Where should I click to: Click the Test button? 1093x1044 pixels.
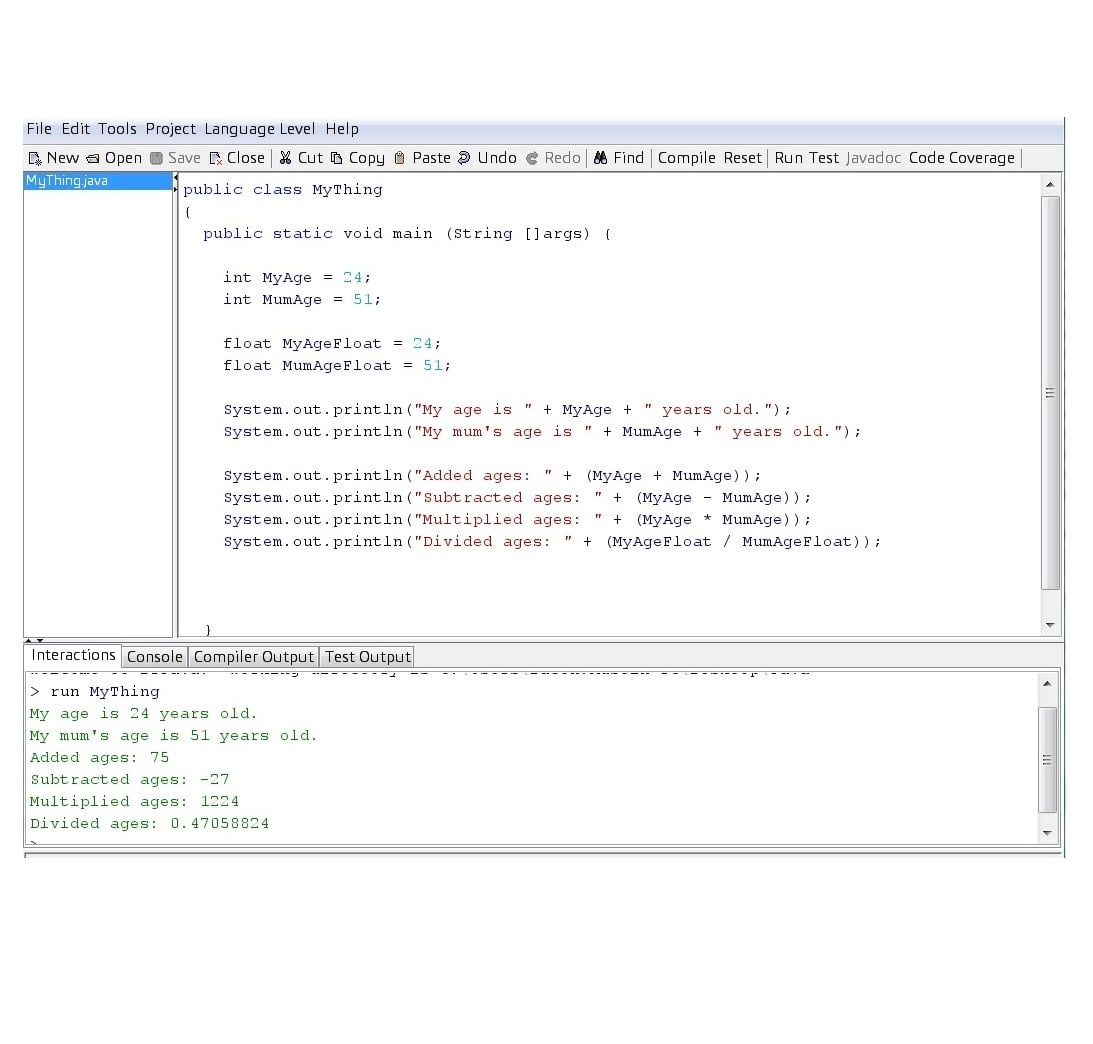[823, 158]
